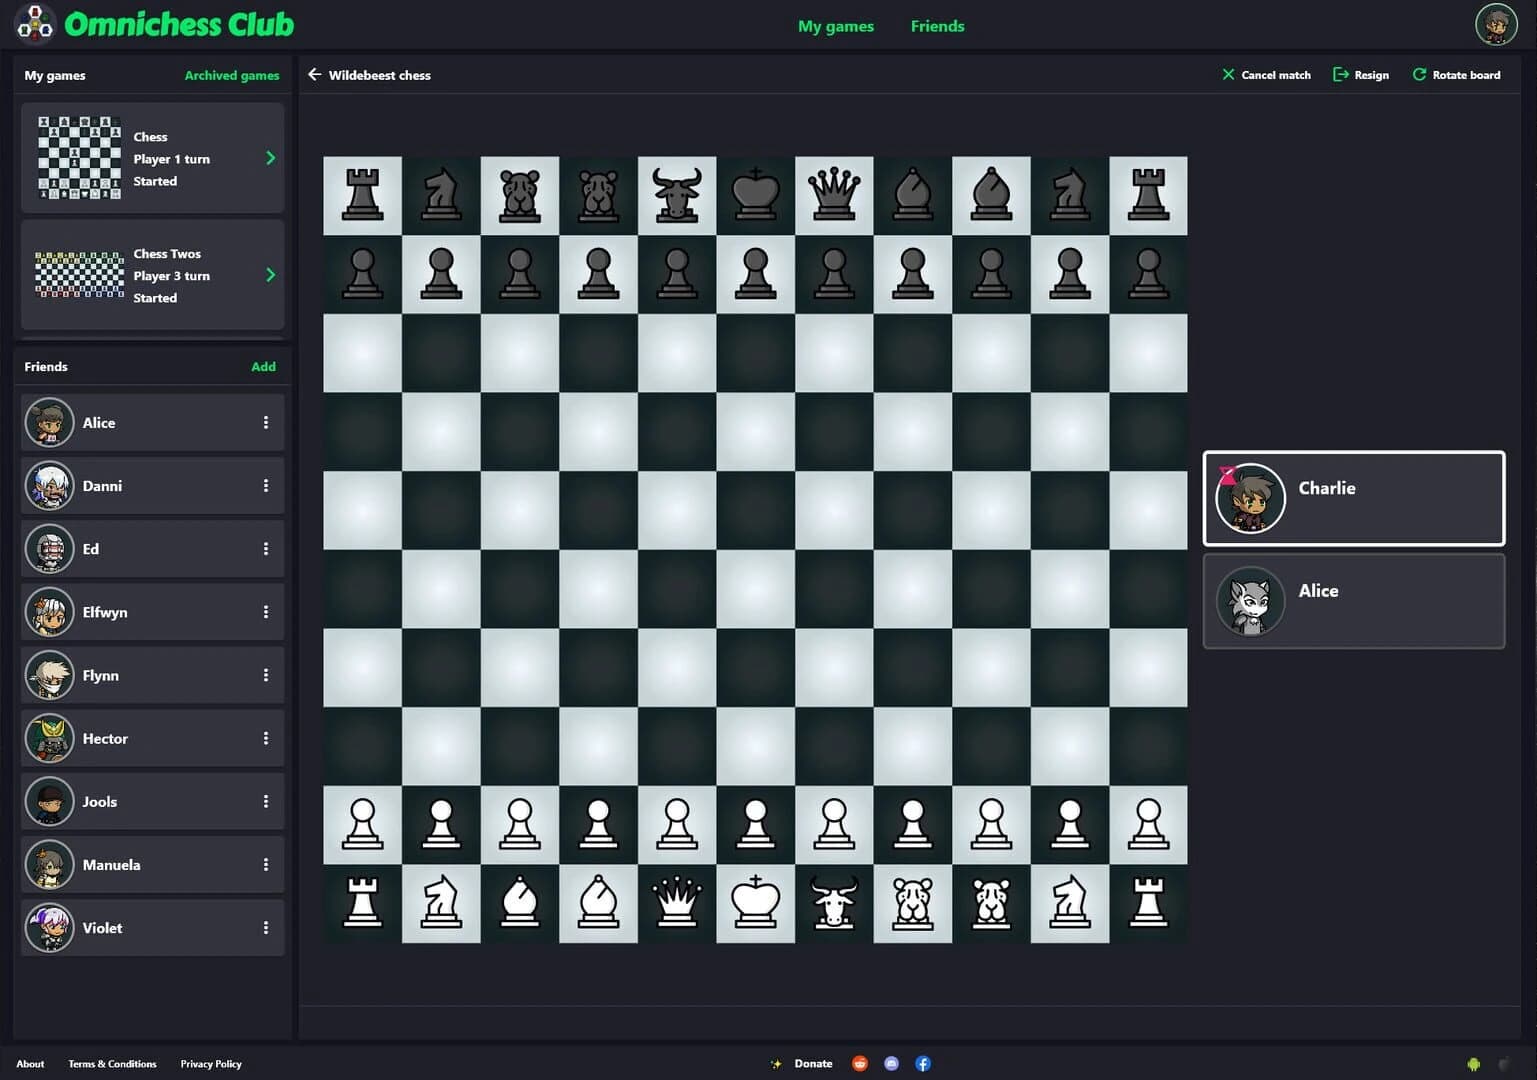This screenshot has height=1080, width=1537.
Task: Click the friend name Manuela
Action: click(x=111, y=864)
